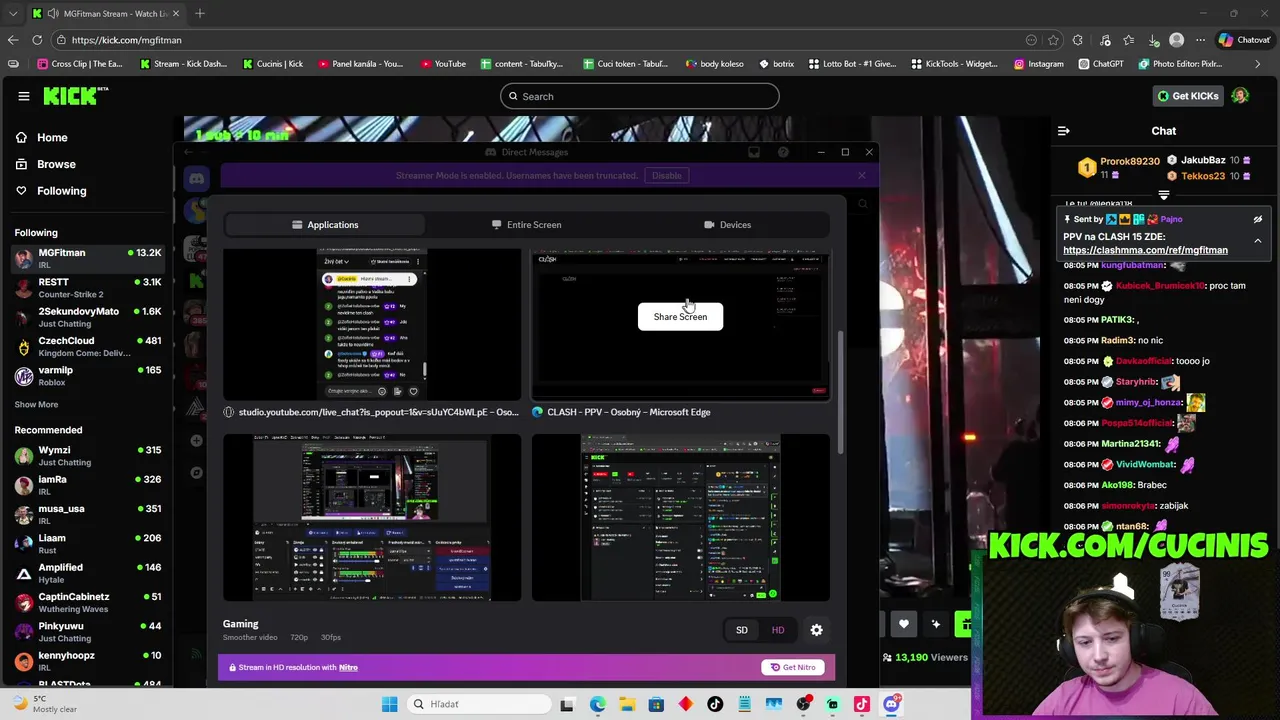Open recommended channel Amplified

click(87, 573)
